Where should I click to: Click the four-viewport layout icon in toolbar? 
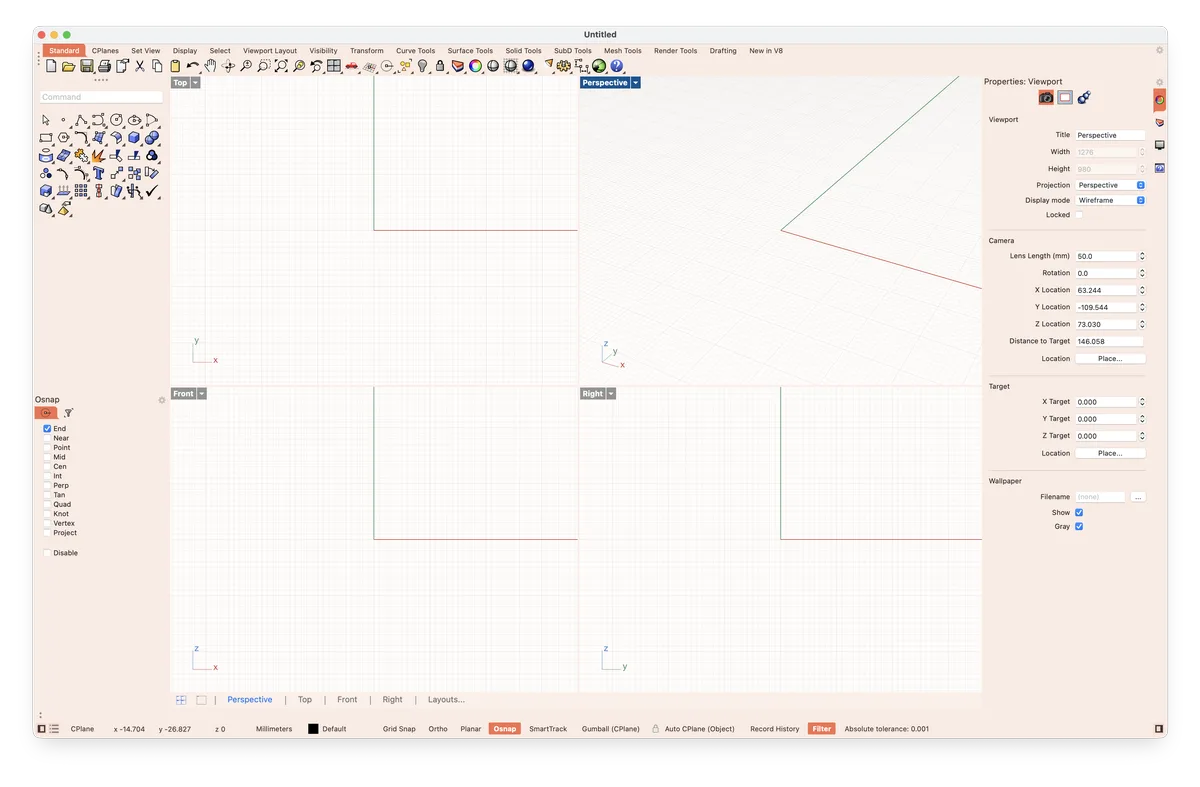(x=334, y=66)
